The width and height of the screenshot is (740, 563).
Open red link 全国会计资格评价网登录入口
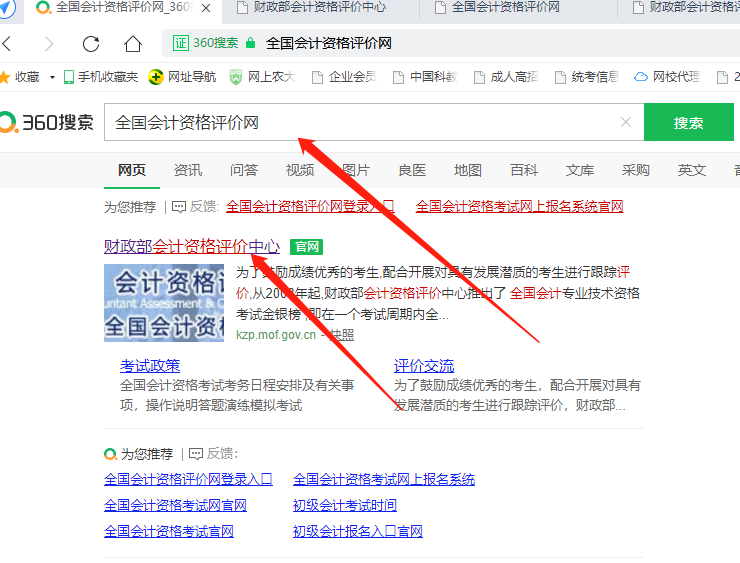click(x=310, y=206)
